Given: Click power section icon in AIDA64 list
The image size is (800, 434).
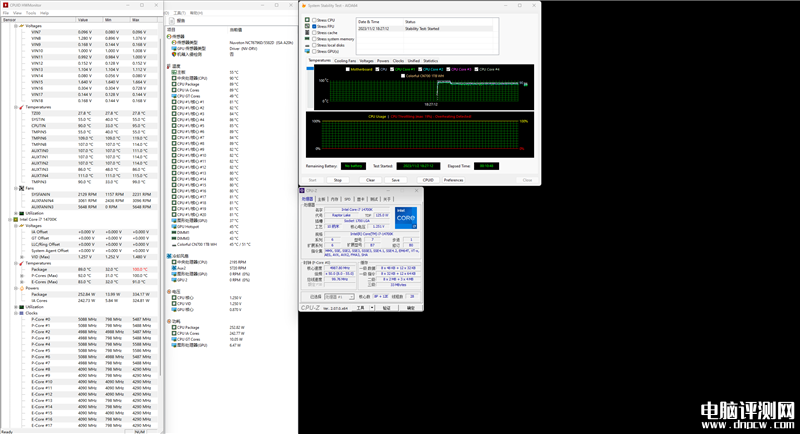Looking at the screenshot, I should coord(169,321).
